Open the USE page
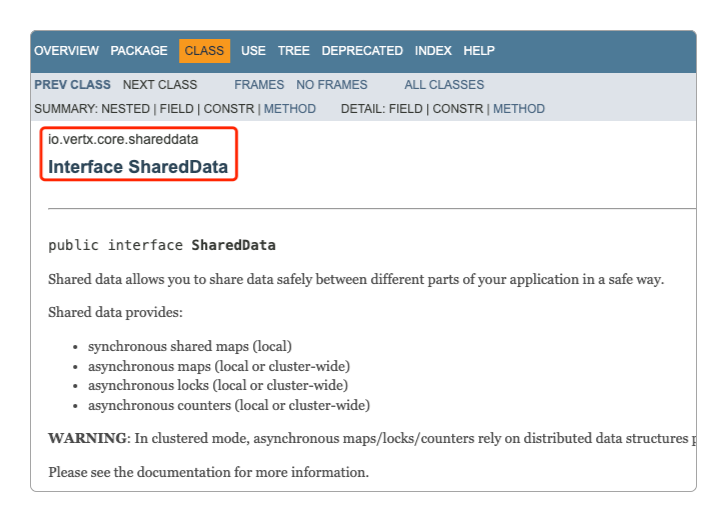Image resolution: width=727 pixels, height=522 pixels. tap(253, 51)
